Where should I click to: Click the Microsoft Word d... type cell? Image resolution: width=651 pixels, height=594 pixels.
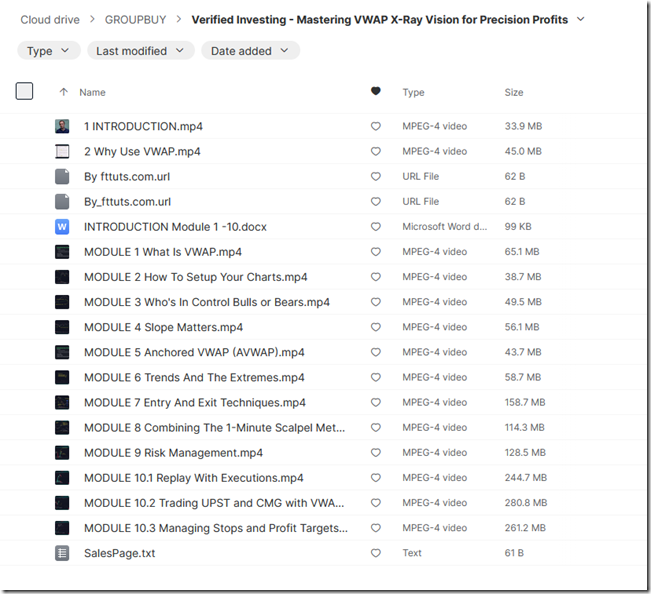(444, 227)
